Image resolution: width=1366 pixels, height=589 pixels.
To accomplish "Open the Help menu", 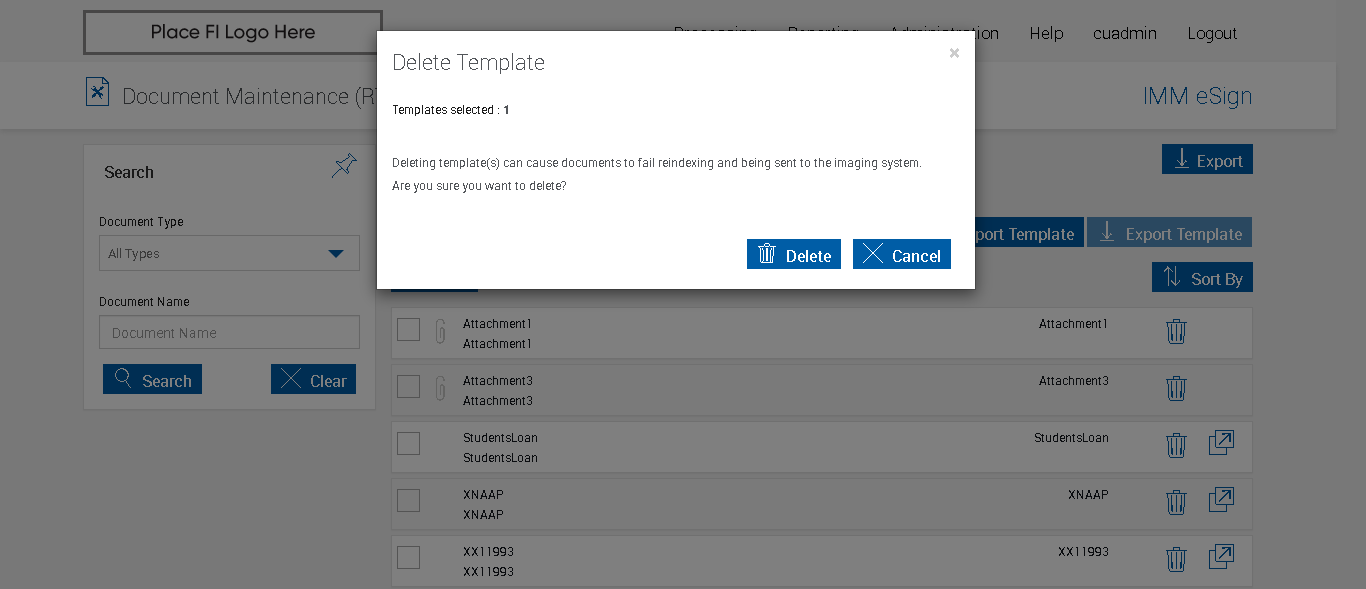I will [x=1046, y=33].
